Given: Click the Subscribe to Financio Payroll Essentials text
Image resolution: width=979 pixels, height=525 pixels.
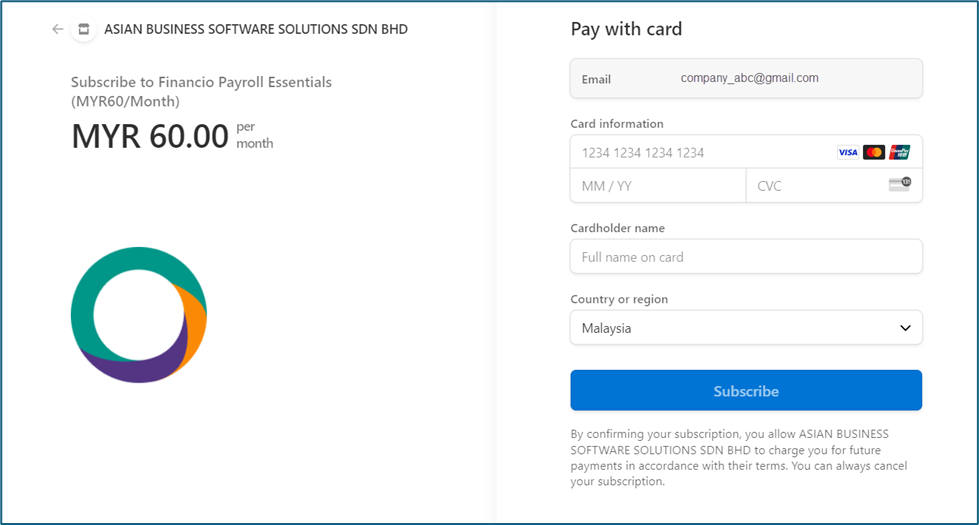Looking at the screenshot, I should pyautogui.click(x=201, y=91).
